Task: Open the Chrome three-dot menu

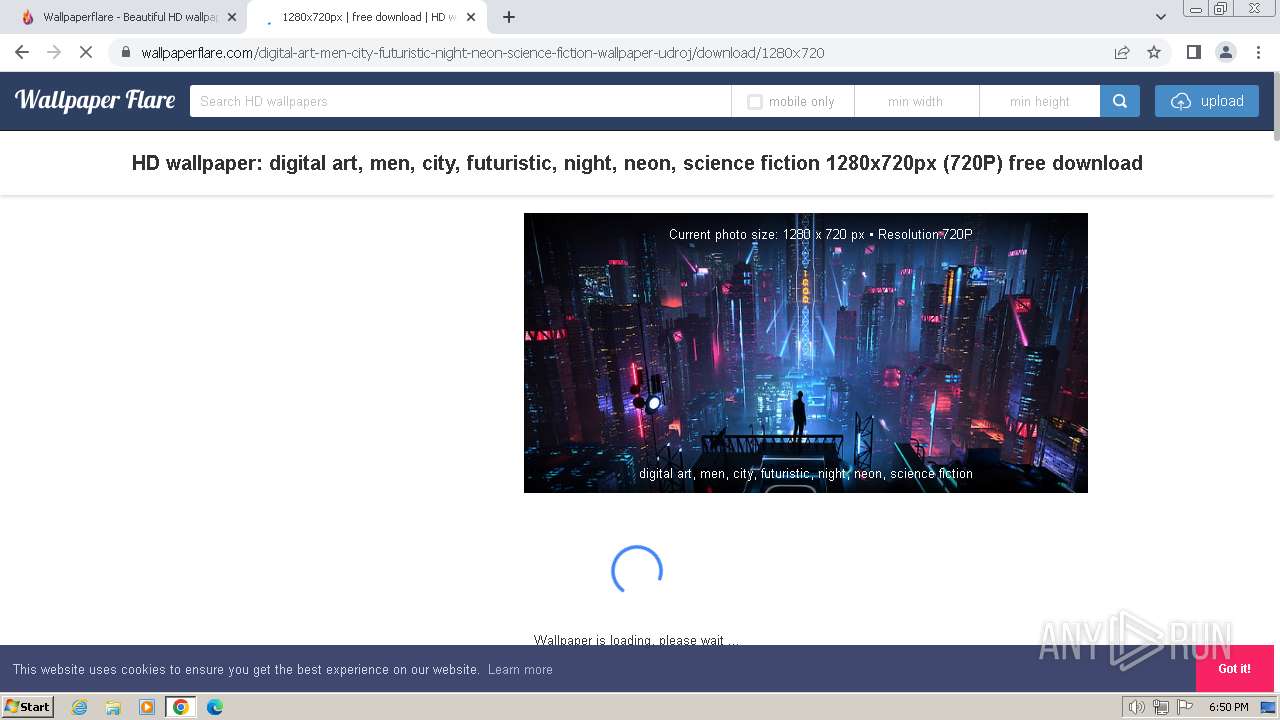Action: 1257,52
